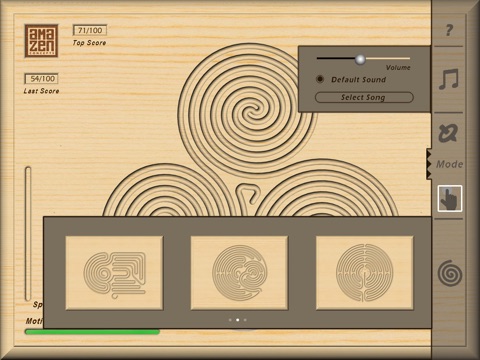Click the vertical speed slider track
This screenshot has height=360, width=480.
click(x=28, y=233)
